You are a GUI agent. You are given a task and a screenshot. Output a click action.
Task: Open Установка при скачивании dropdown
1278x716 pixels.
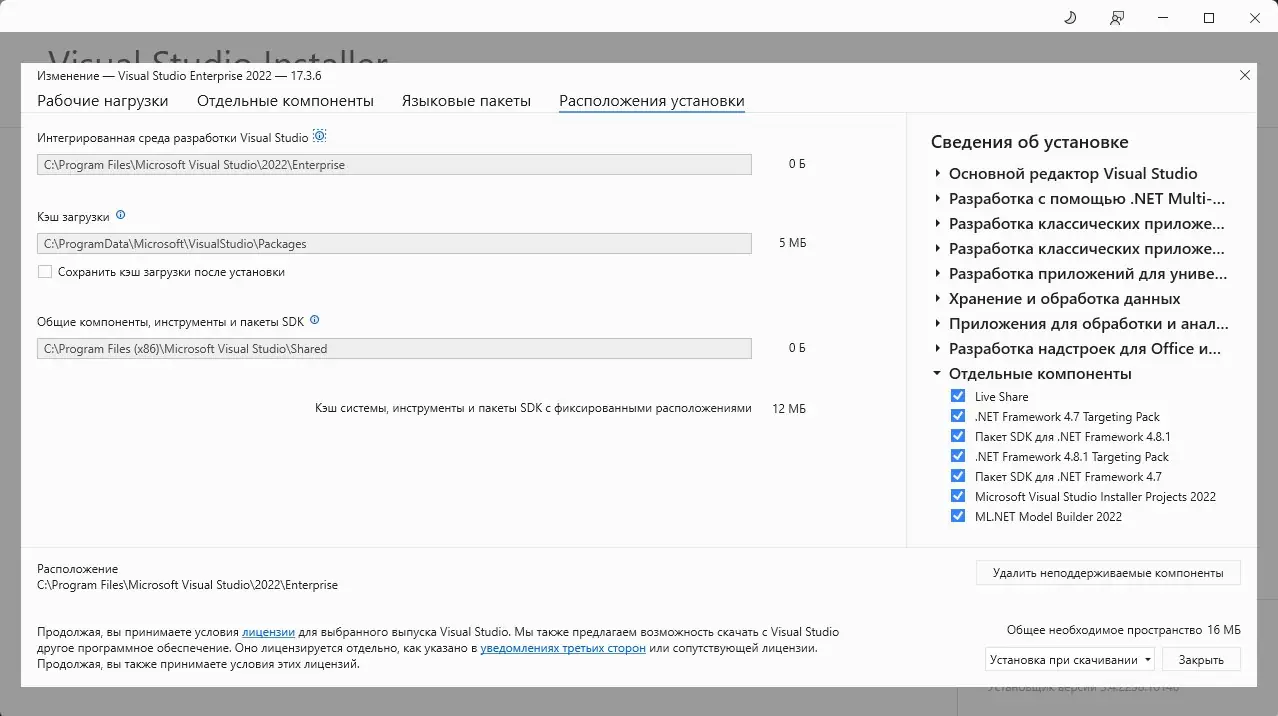(1069, 660)
